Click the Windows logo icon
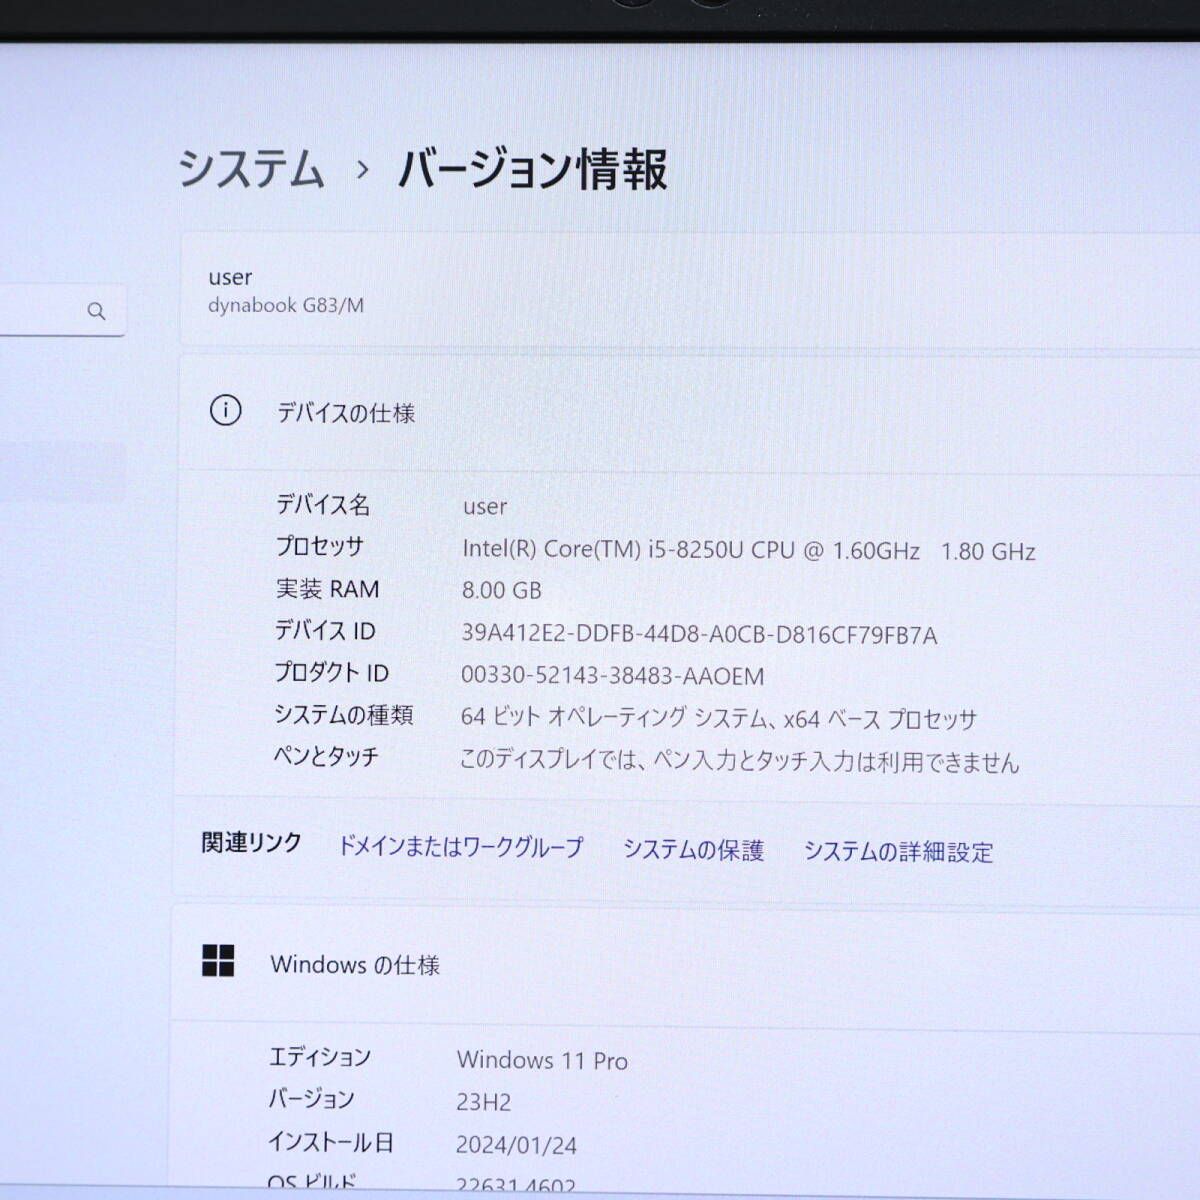Screen dimensions: 1200x1200 pyautogui.click(x=218, y=961)
